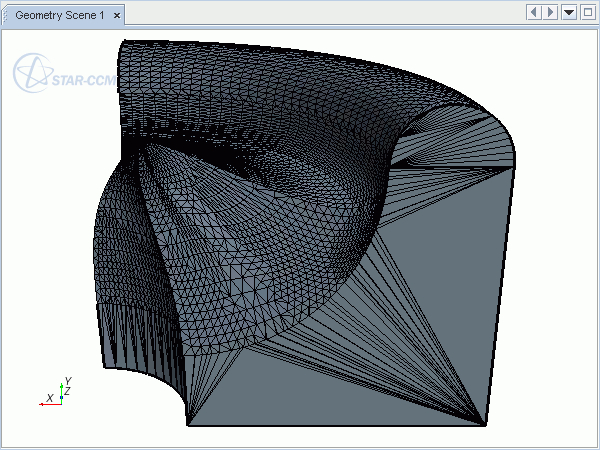The width and height of the screenshot is (600, 450).
Task: Select the green Y axis label
Action: 66,381
